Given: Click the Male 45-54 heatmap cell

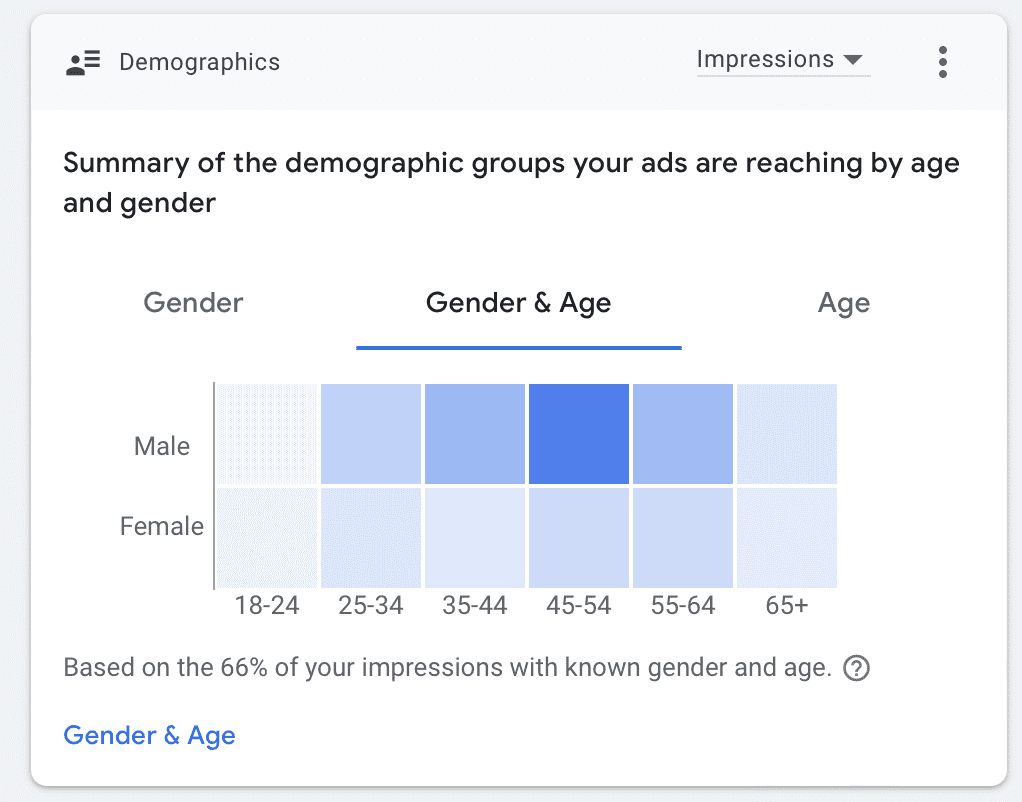Looking at the screenshot, I should coord(579,433).
